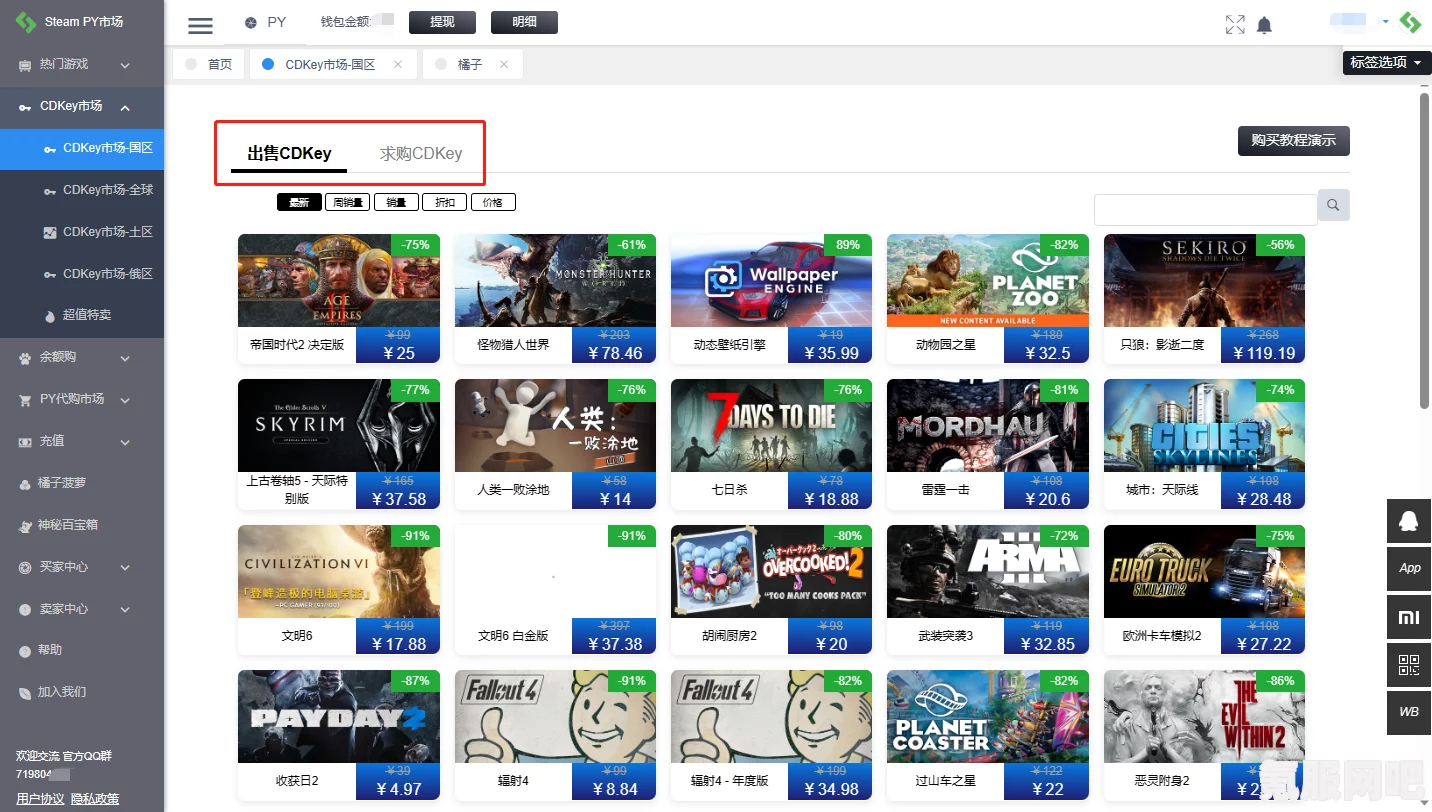Click the App download side button

[x=1409, y=569]
